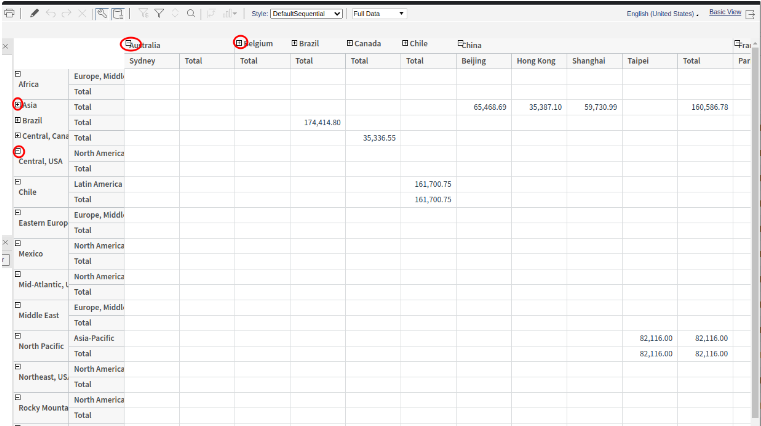Expand the Canada column header
Screen dimensions: 761x426
click(349, 43)
